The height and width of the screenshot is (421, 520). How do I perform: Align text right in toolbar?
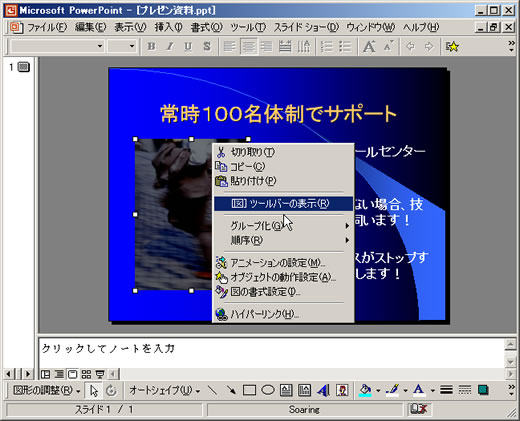click(x=266, y=46)
